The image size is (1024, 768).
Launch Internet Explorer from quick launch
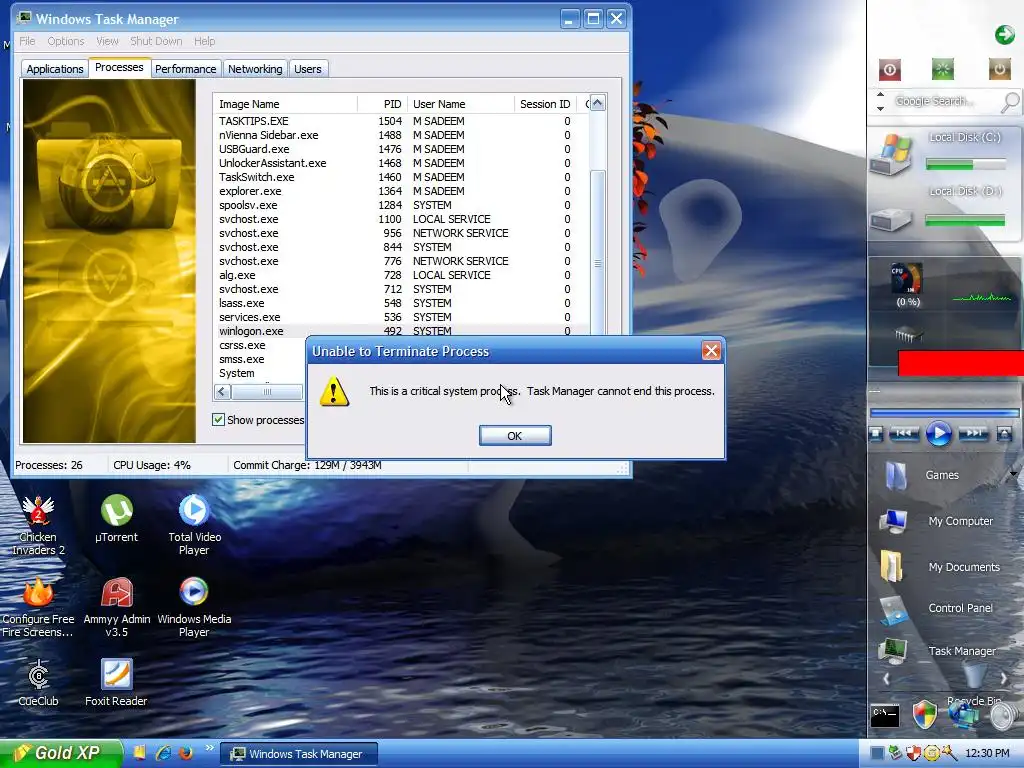[x=163, y=753]
